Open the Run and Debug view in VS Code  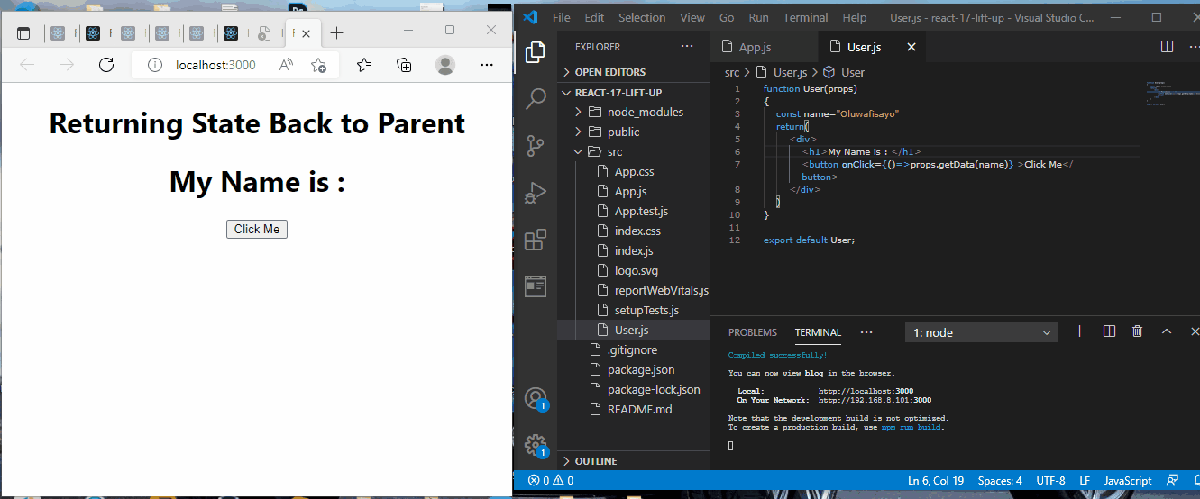tap(536, 192)
